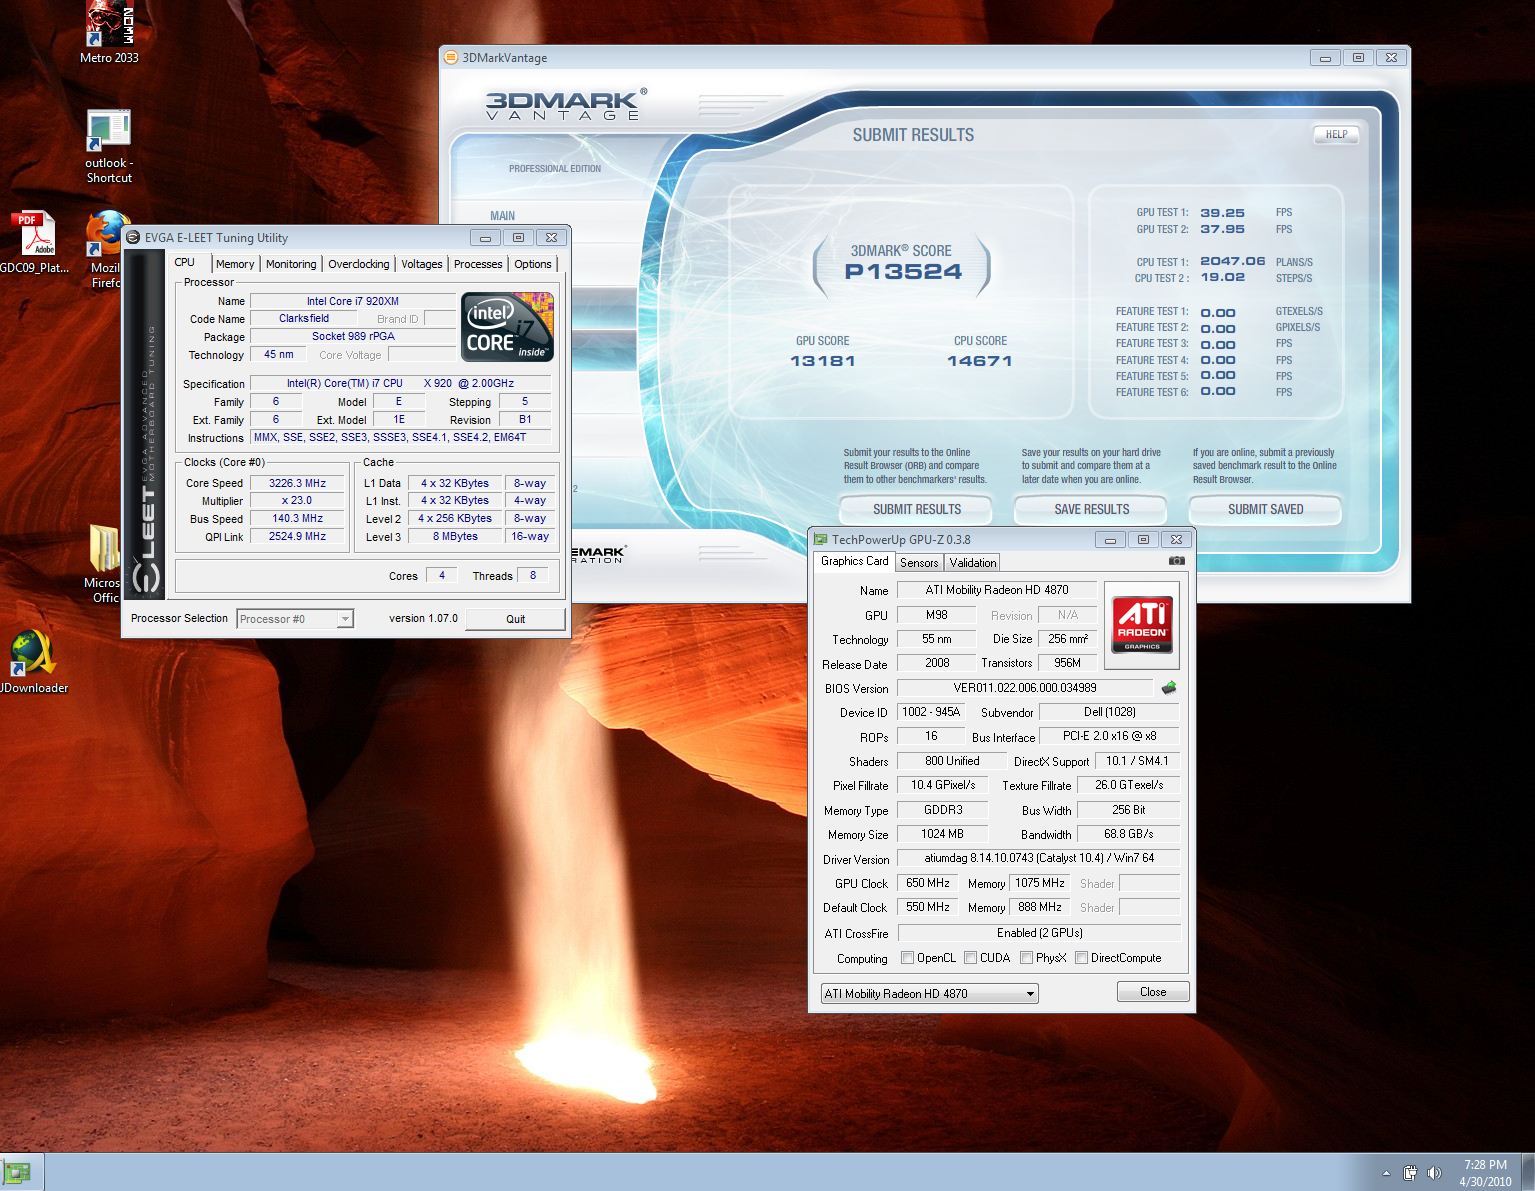Enable the OpenCL checkbox in GPU-Z

pyautogui.click(x=907, y=958)
